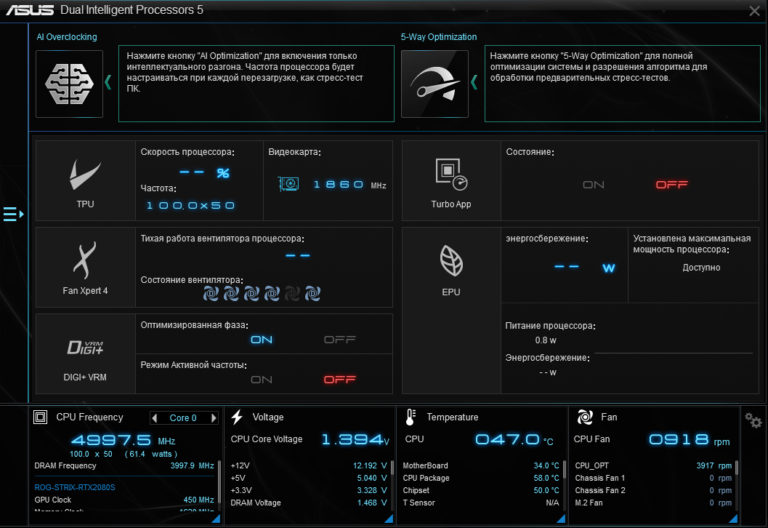Collapse the AI Overclocking description chevron
The width and height of the screenshot is (768, 528).
(x=108, y=82)
